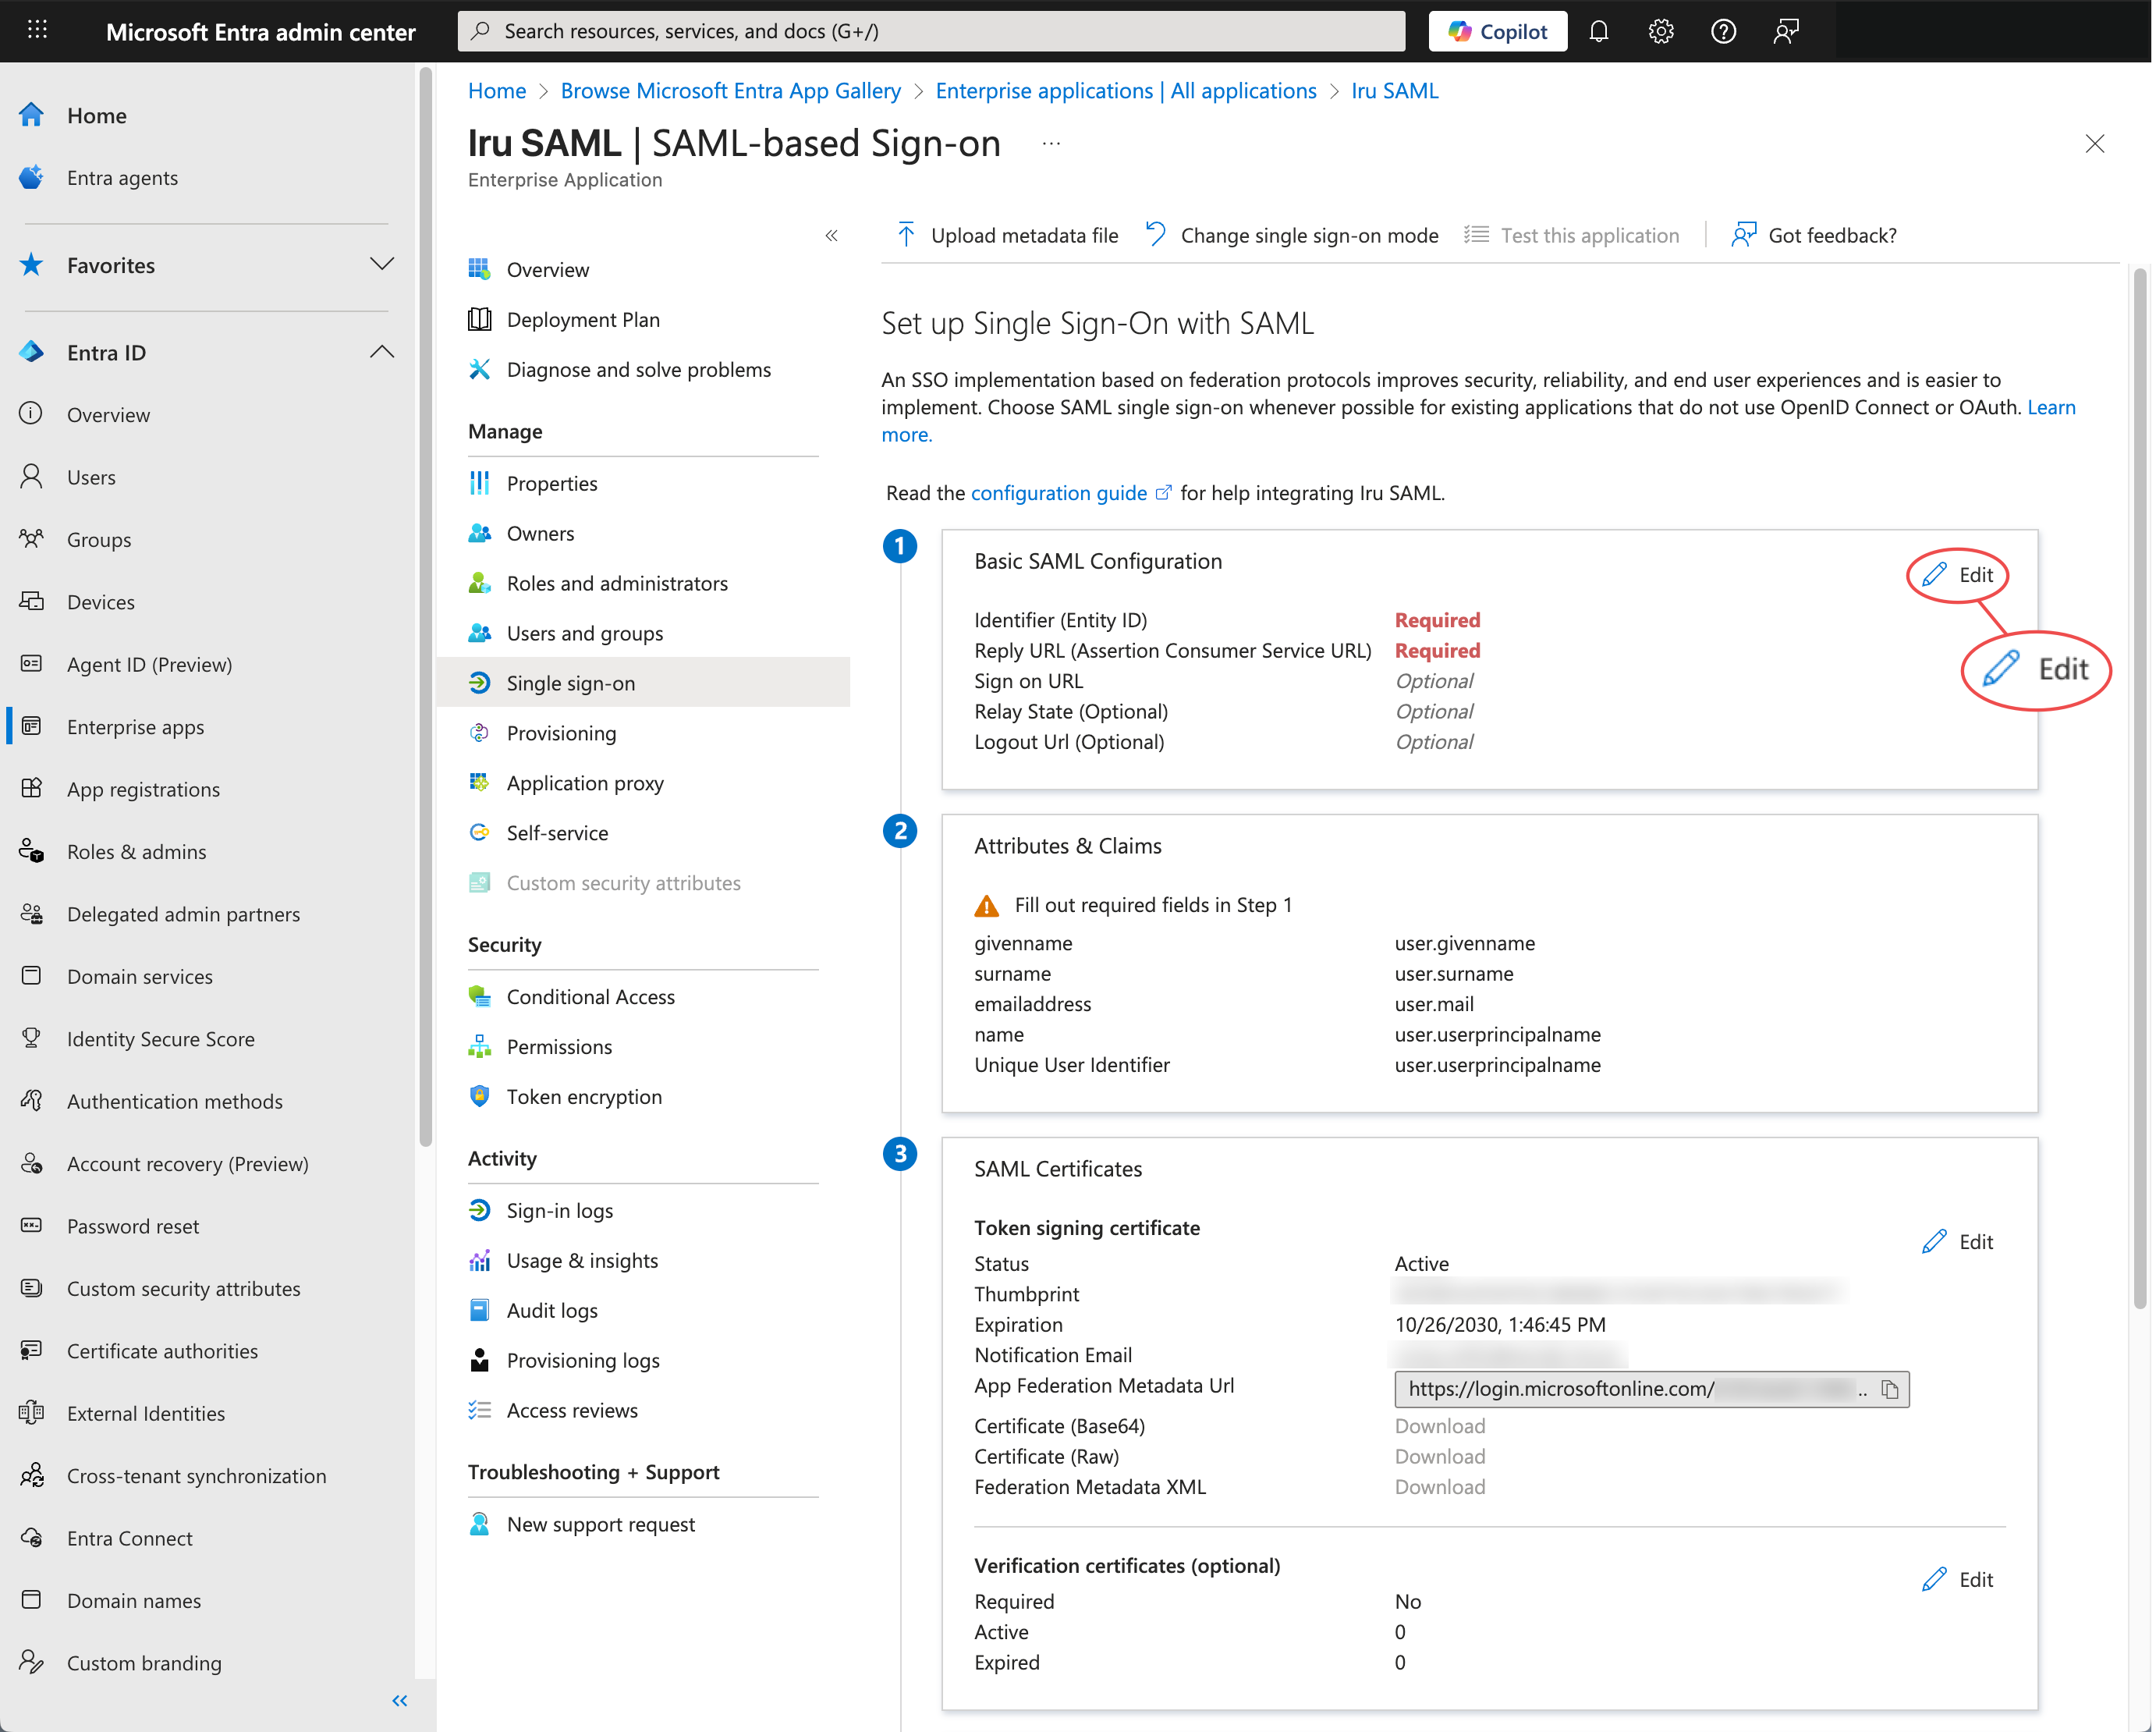Open Groups in Entra ID menu
Image resolution: width=2156 pixels, height=1732 pixels.
click(99, 539)
